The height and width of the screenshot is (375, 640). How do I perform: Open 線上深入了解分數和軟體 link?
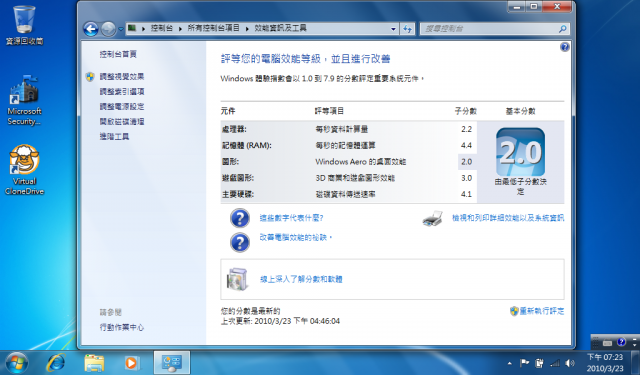point(301,280)
